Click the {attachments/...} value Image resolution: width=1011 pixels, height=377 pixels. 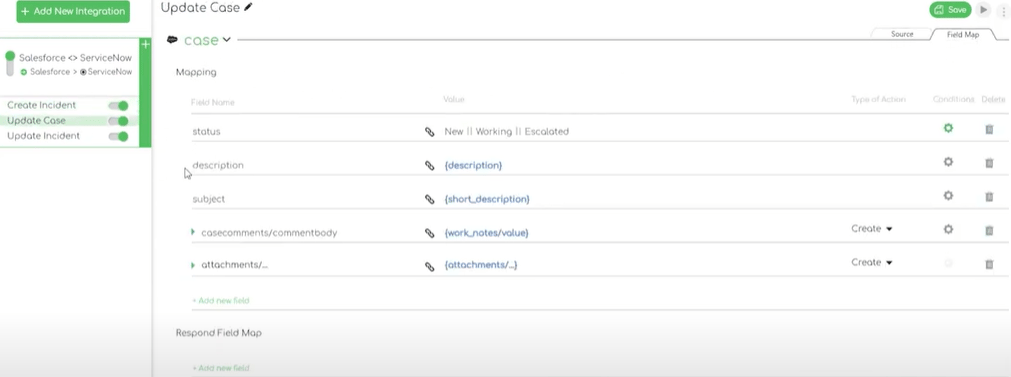tap(481, 265)
